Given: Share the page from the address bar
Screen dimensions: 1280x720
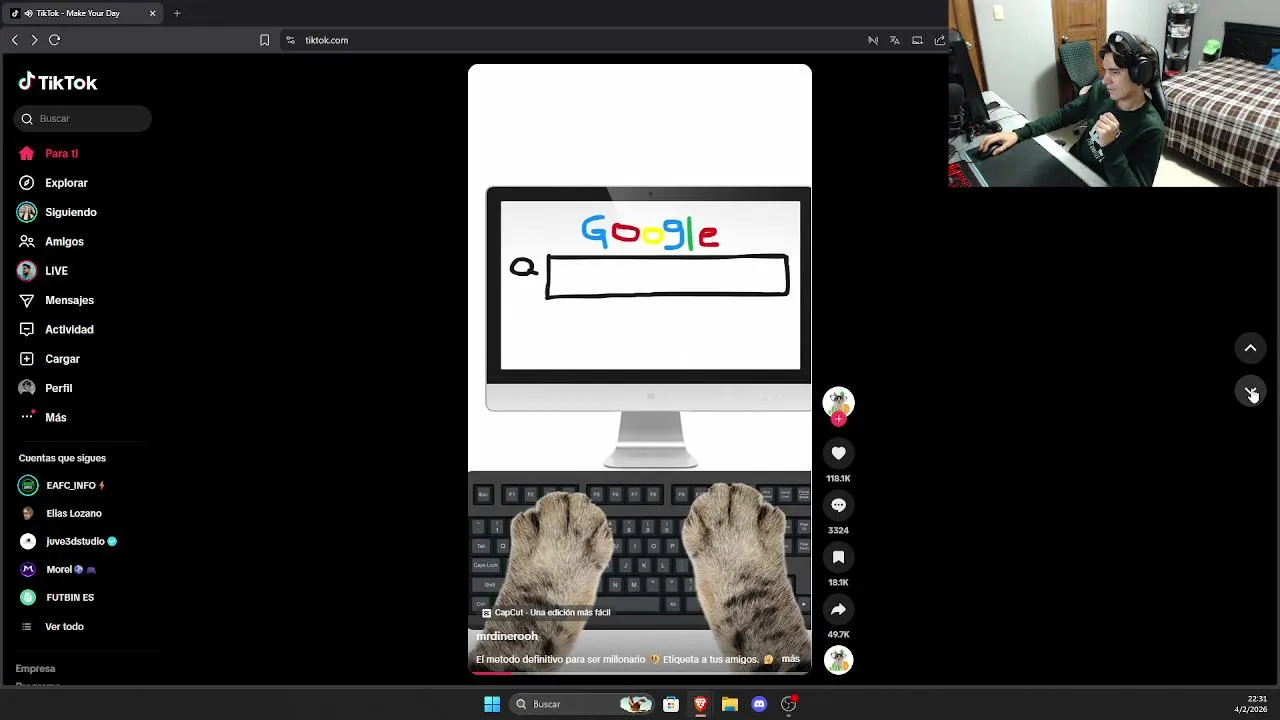Looking at the screenshot, I should tap(940, 40).
